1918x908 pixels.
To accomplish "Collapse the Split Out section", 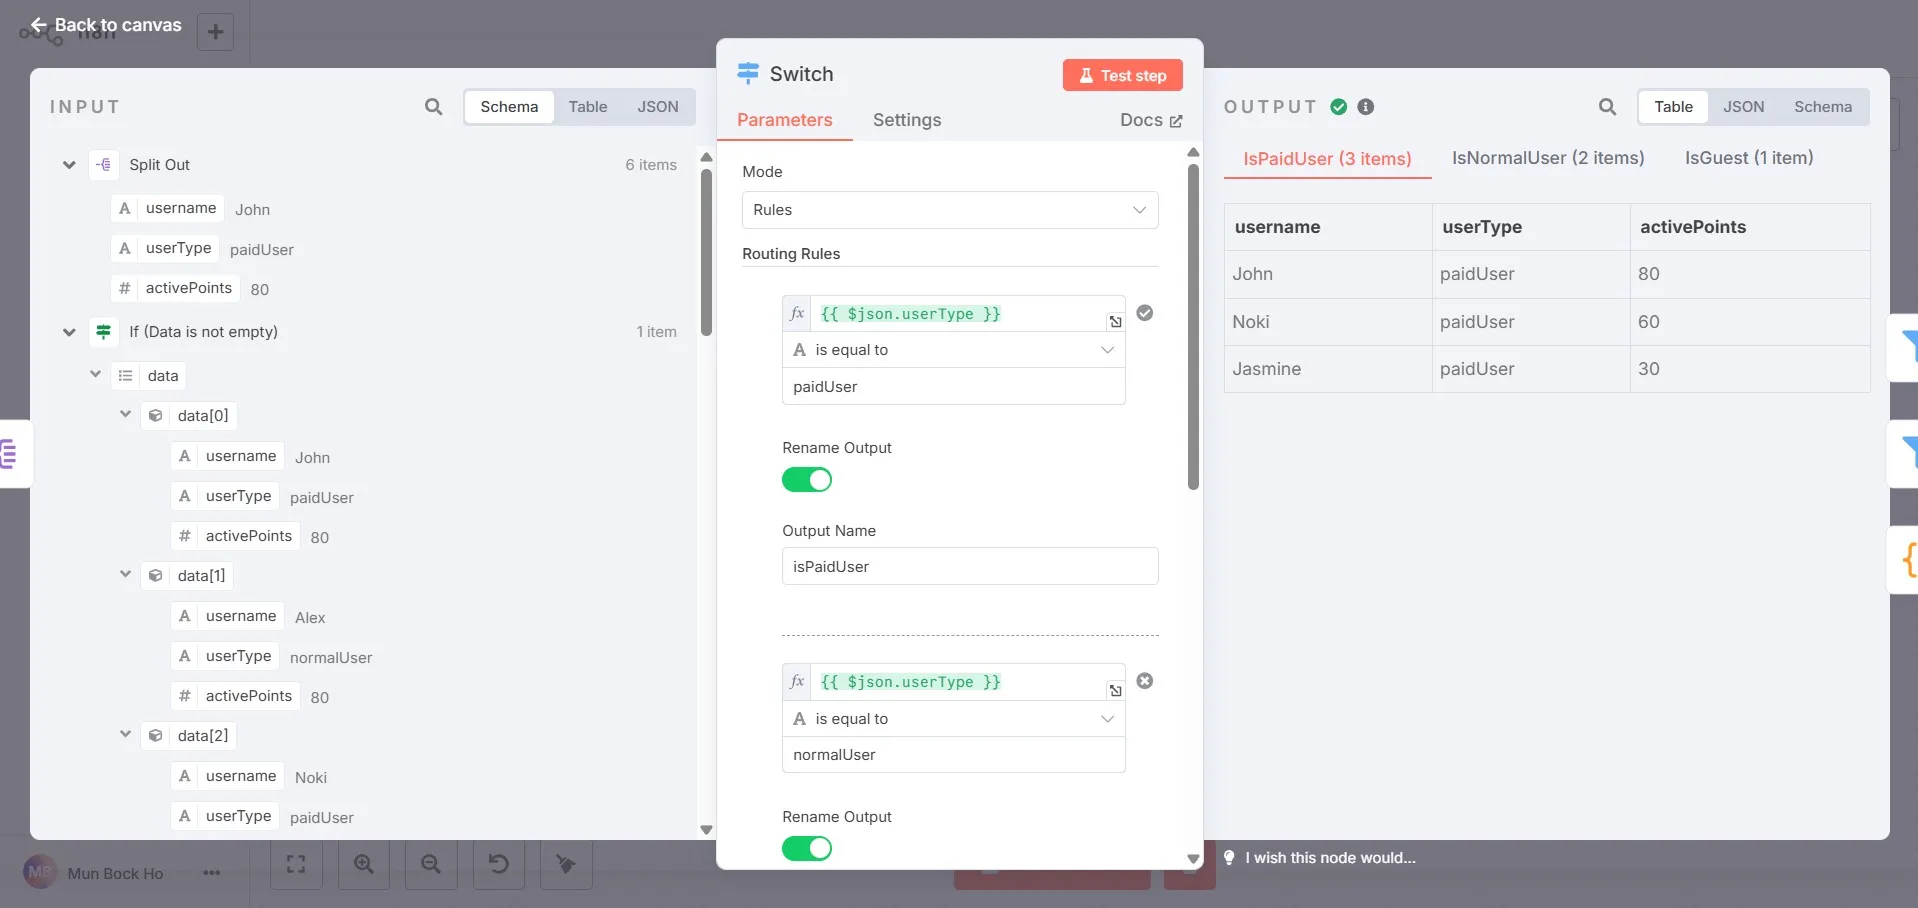I will 69,165.
